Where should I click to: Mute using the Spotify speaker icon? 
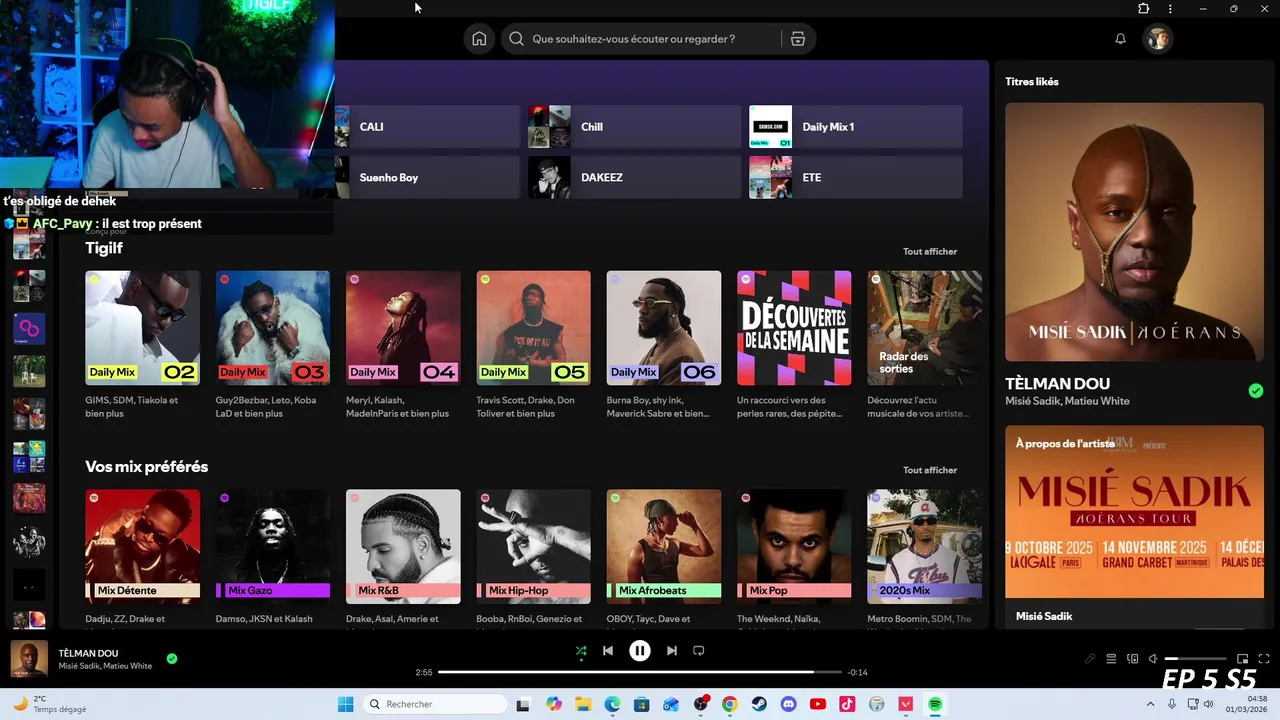[x=1153, y=659]
